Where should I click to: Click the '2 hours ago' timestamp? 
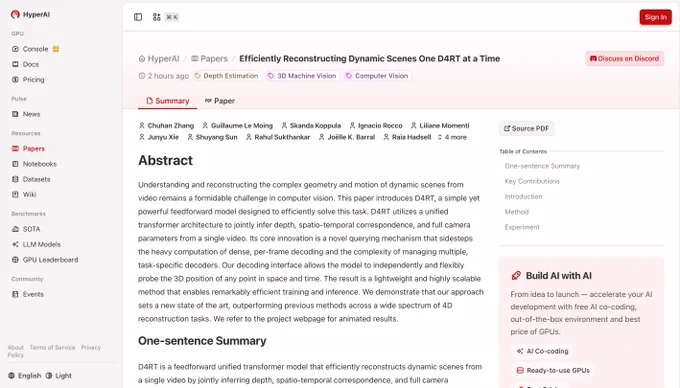click(x=163, y=76)
